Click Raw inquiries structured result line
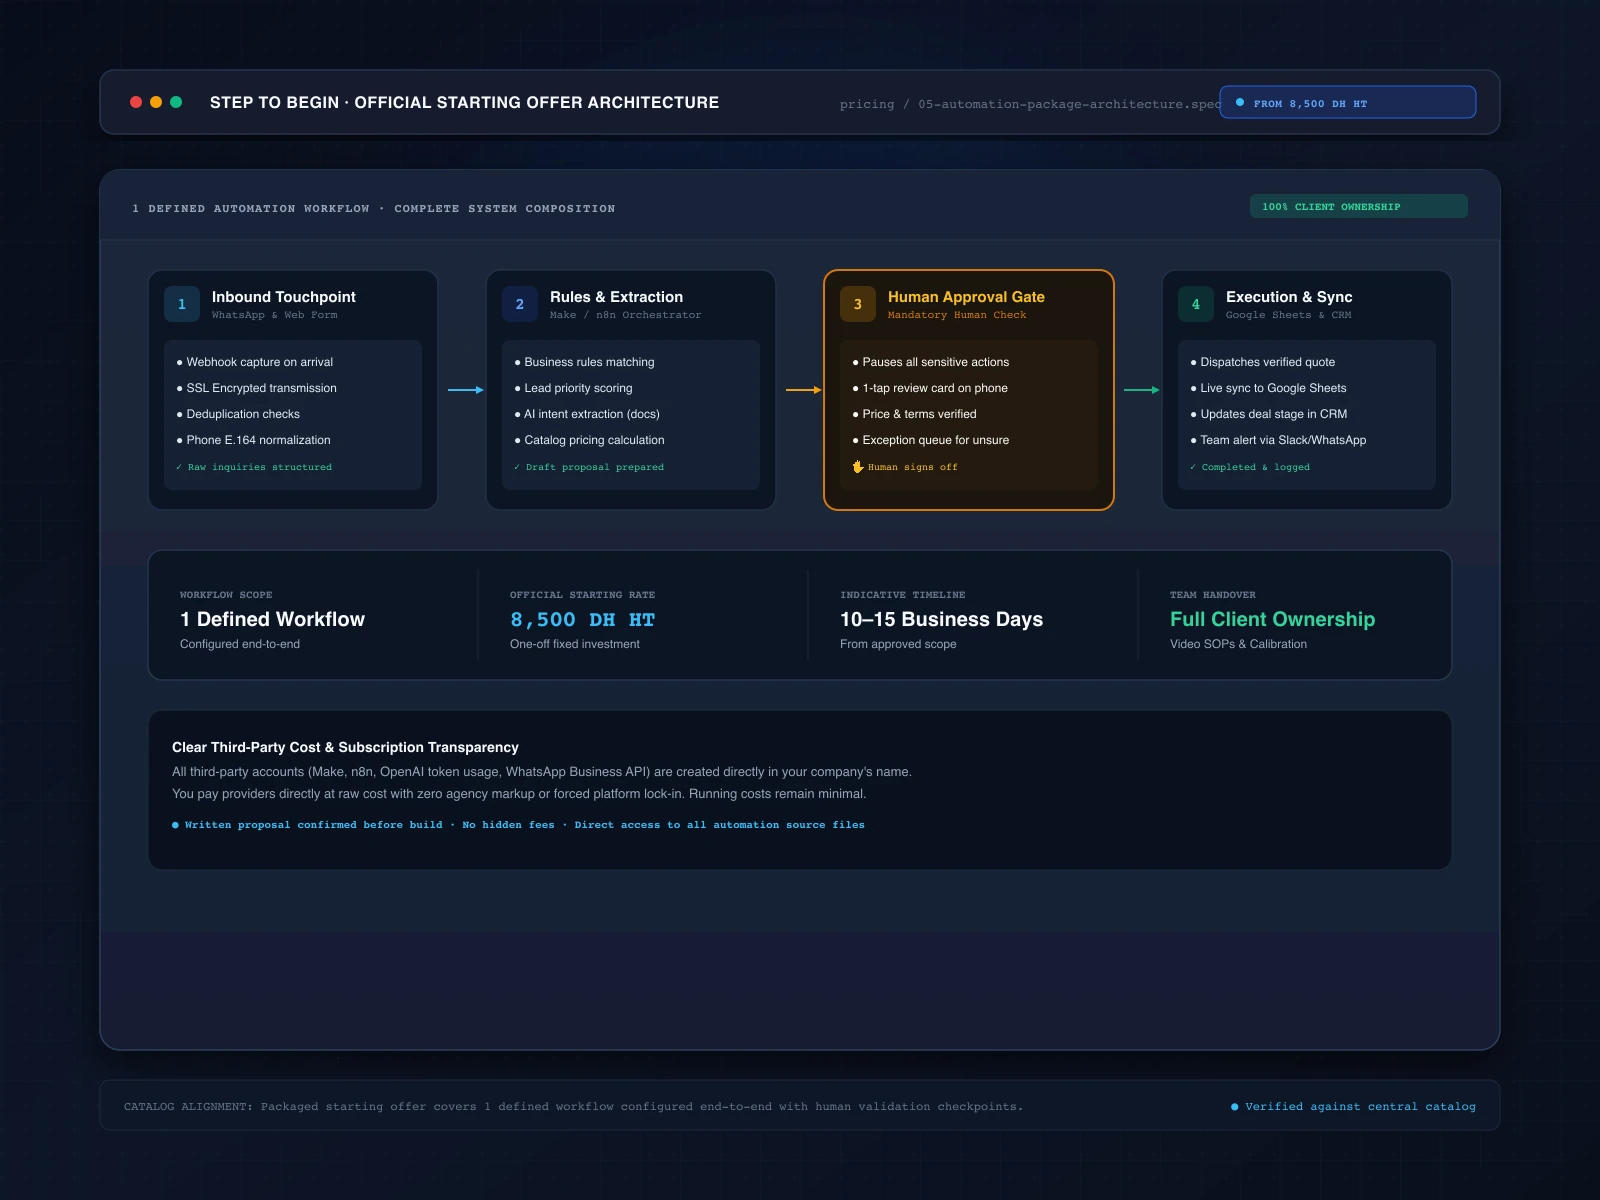Image resolution: width=1600 pixels, height=1200 pixels. (254, 467)
